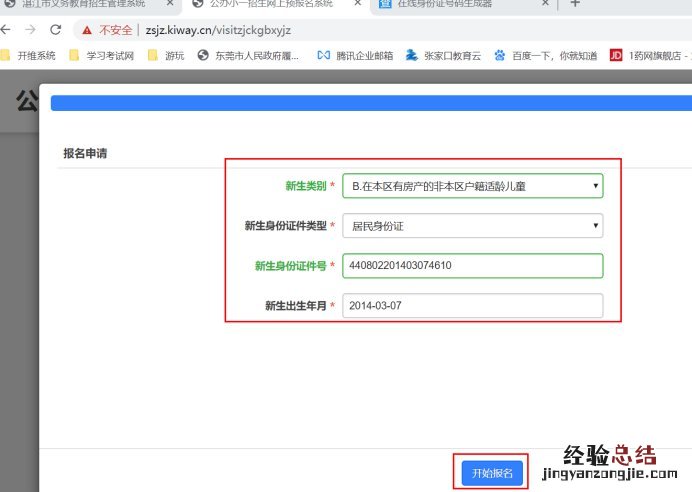The width and height of the screenshot is (692, 492).
Task: Expand the 新生身份证件类型 dropdown
Action: [x=472, y=226]
